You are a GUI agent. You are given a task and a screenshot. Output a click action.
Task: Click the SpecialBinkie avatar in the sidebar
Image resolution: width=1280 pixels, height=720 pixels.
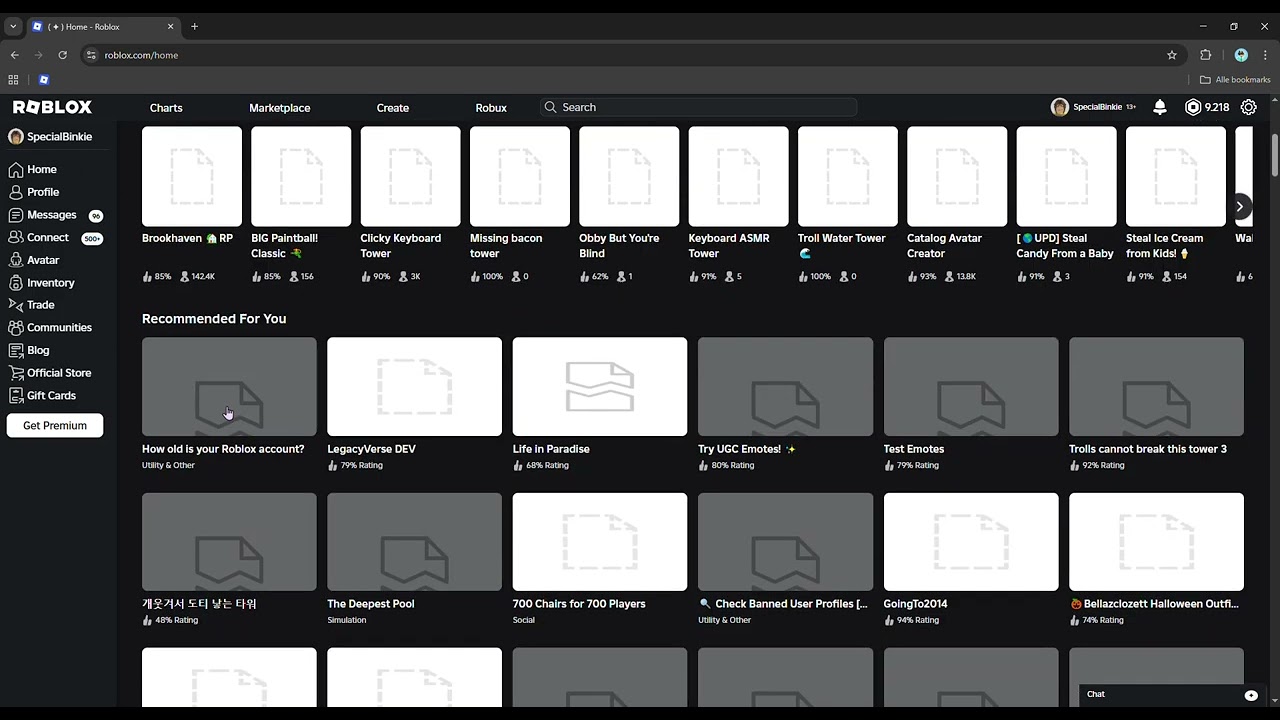16,137
